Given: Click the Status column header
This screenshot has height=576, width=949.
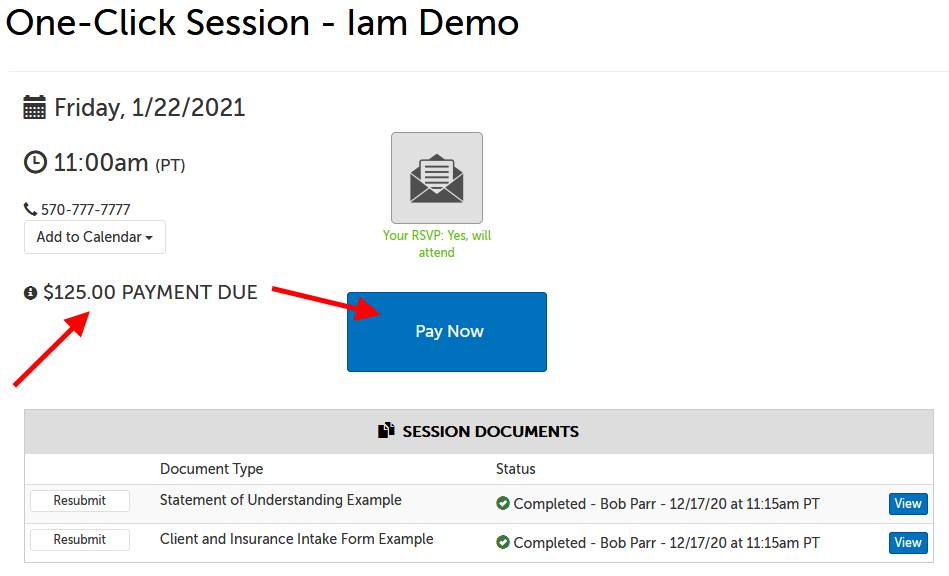Looking at the screenshot, I should pyautogui.click(x=512, y=469).
